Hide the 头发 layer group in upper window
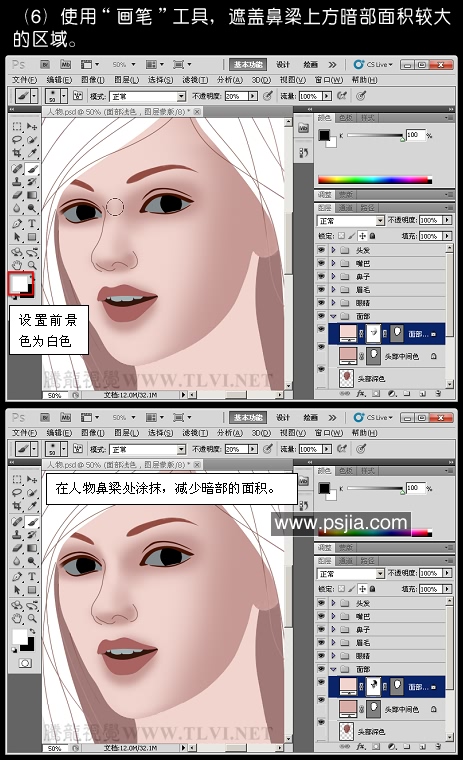This screenshot has width=463, height=760. (321, 250)
